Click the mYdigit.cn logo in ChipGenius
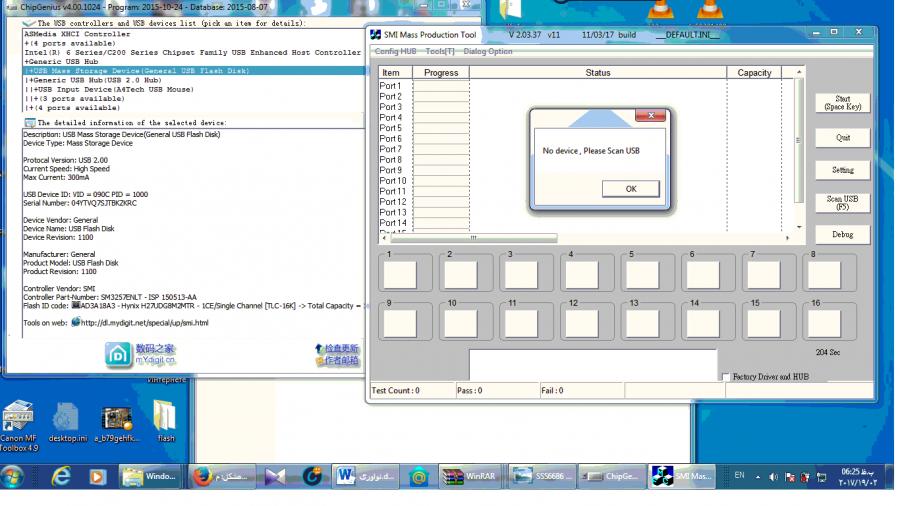 139,355
